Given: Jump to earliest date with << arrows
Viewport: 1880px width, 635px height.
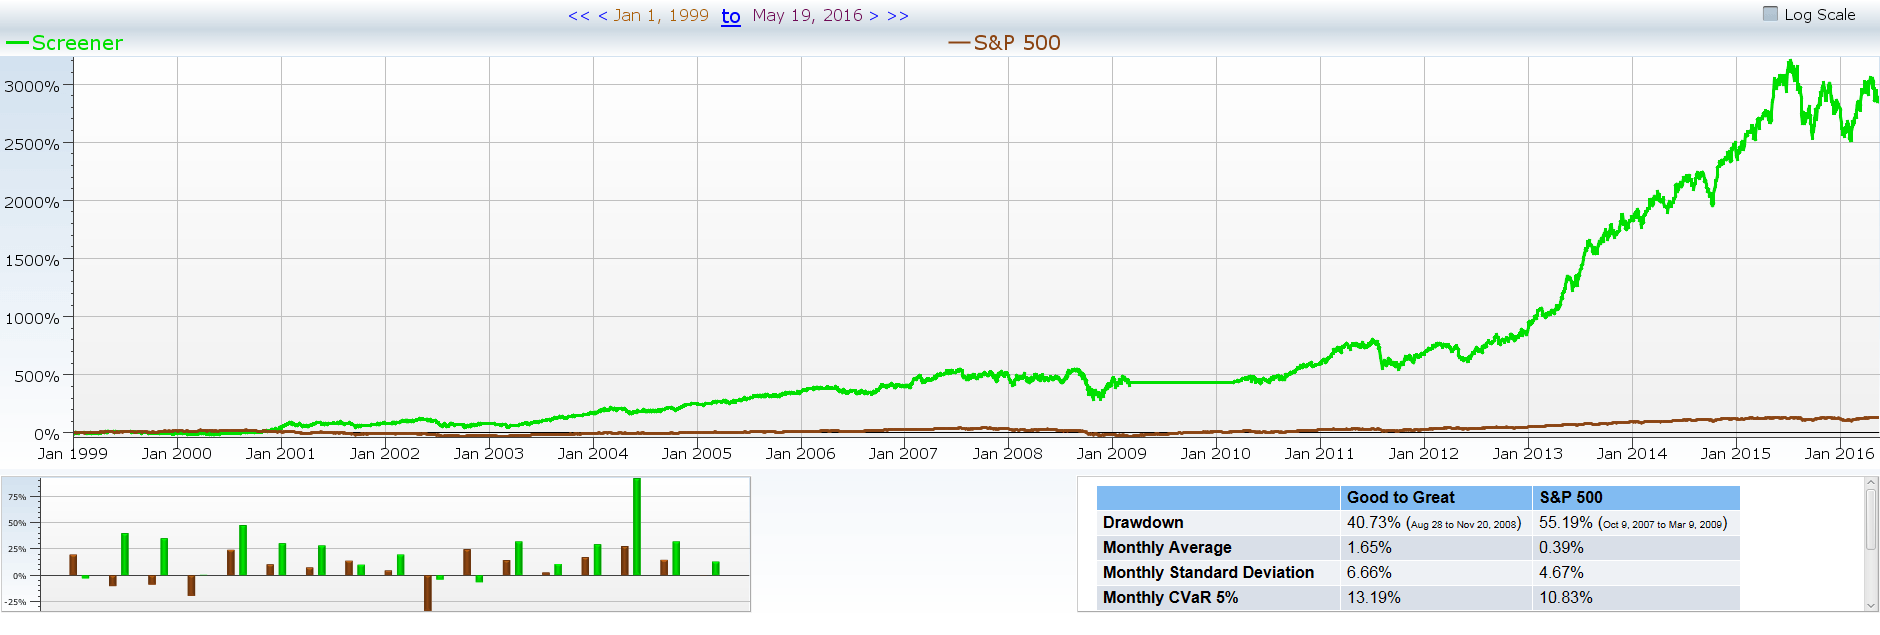Looking at the screenshot, I should pos(578,16).
